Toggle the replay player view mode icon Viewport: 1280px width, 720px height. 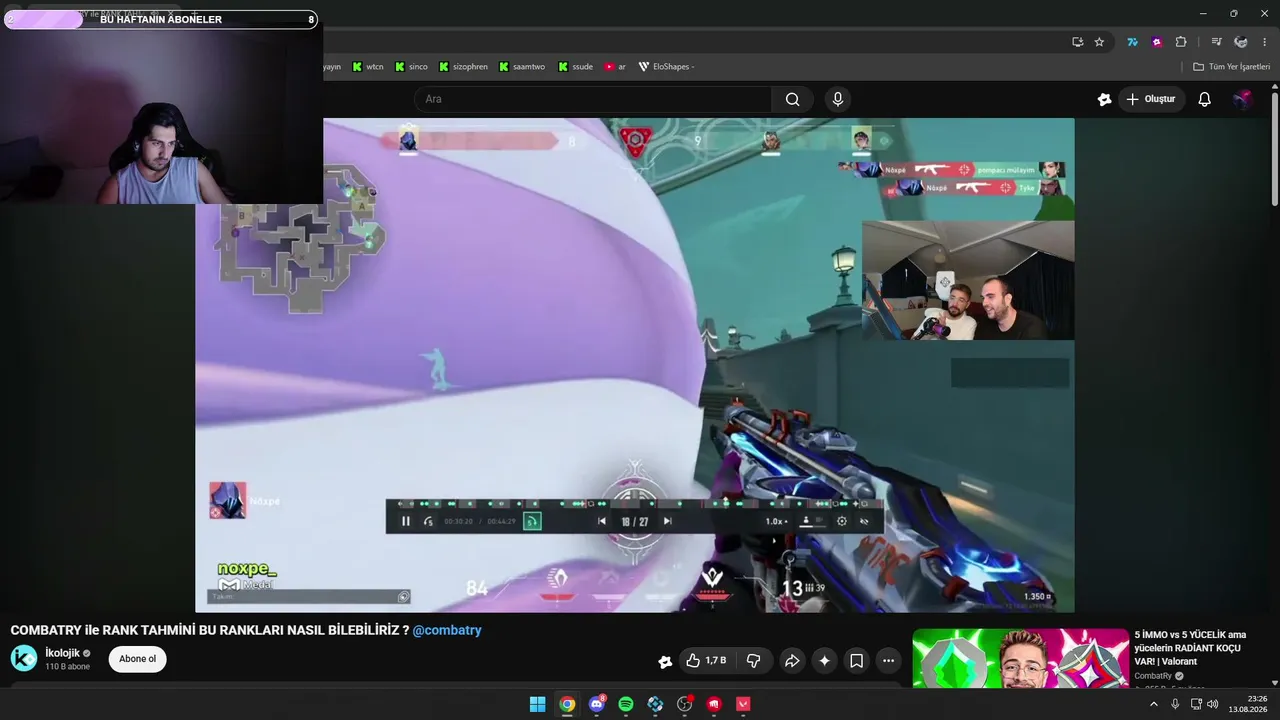[x=811, y=521]
